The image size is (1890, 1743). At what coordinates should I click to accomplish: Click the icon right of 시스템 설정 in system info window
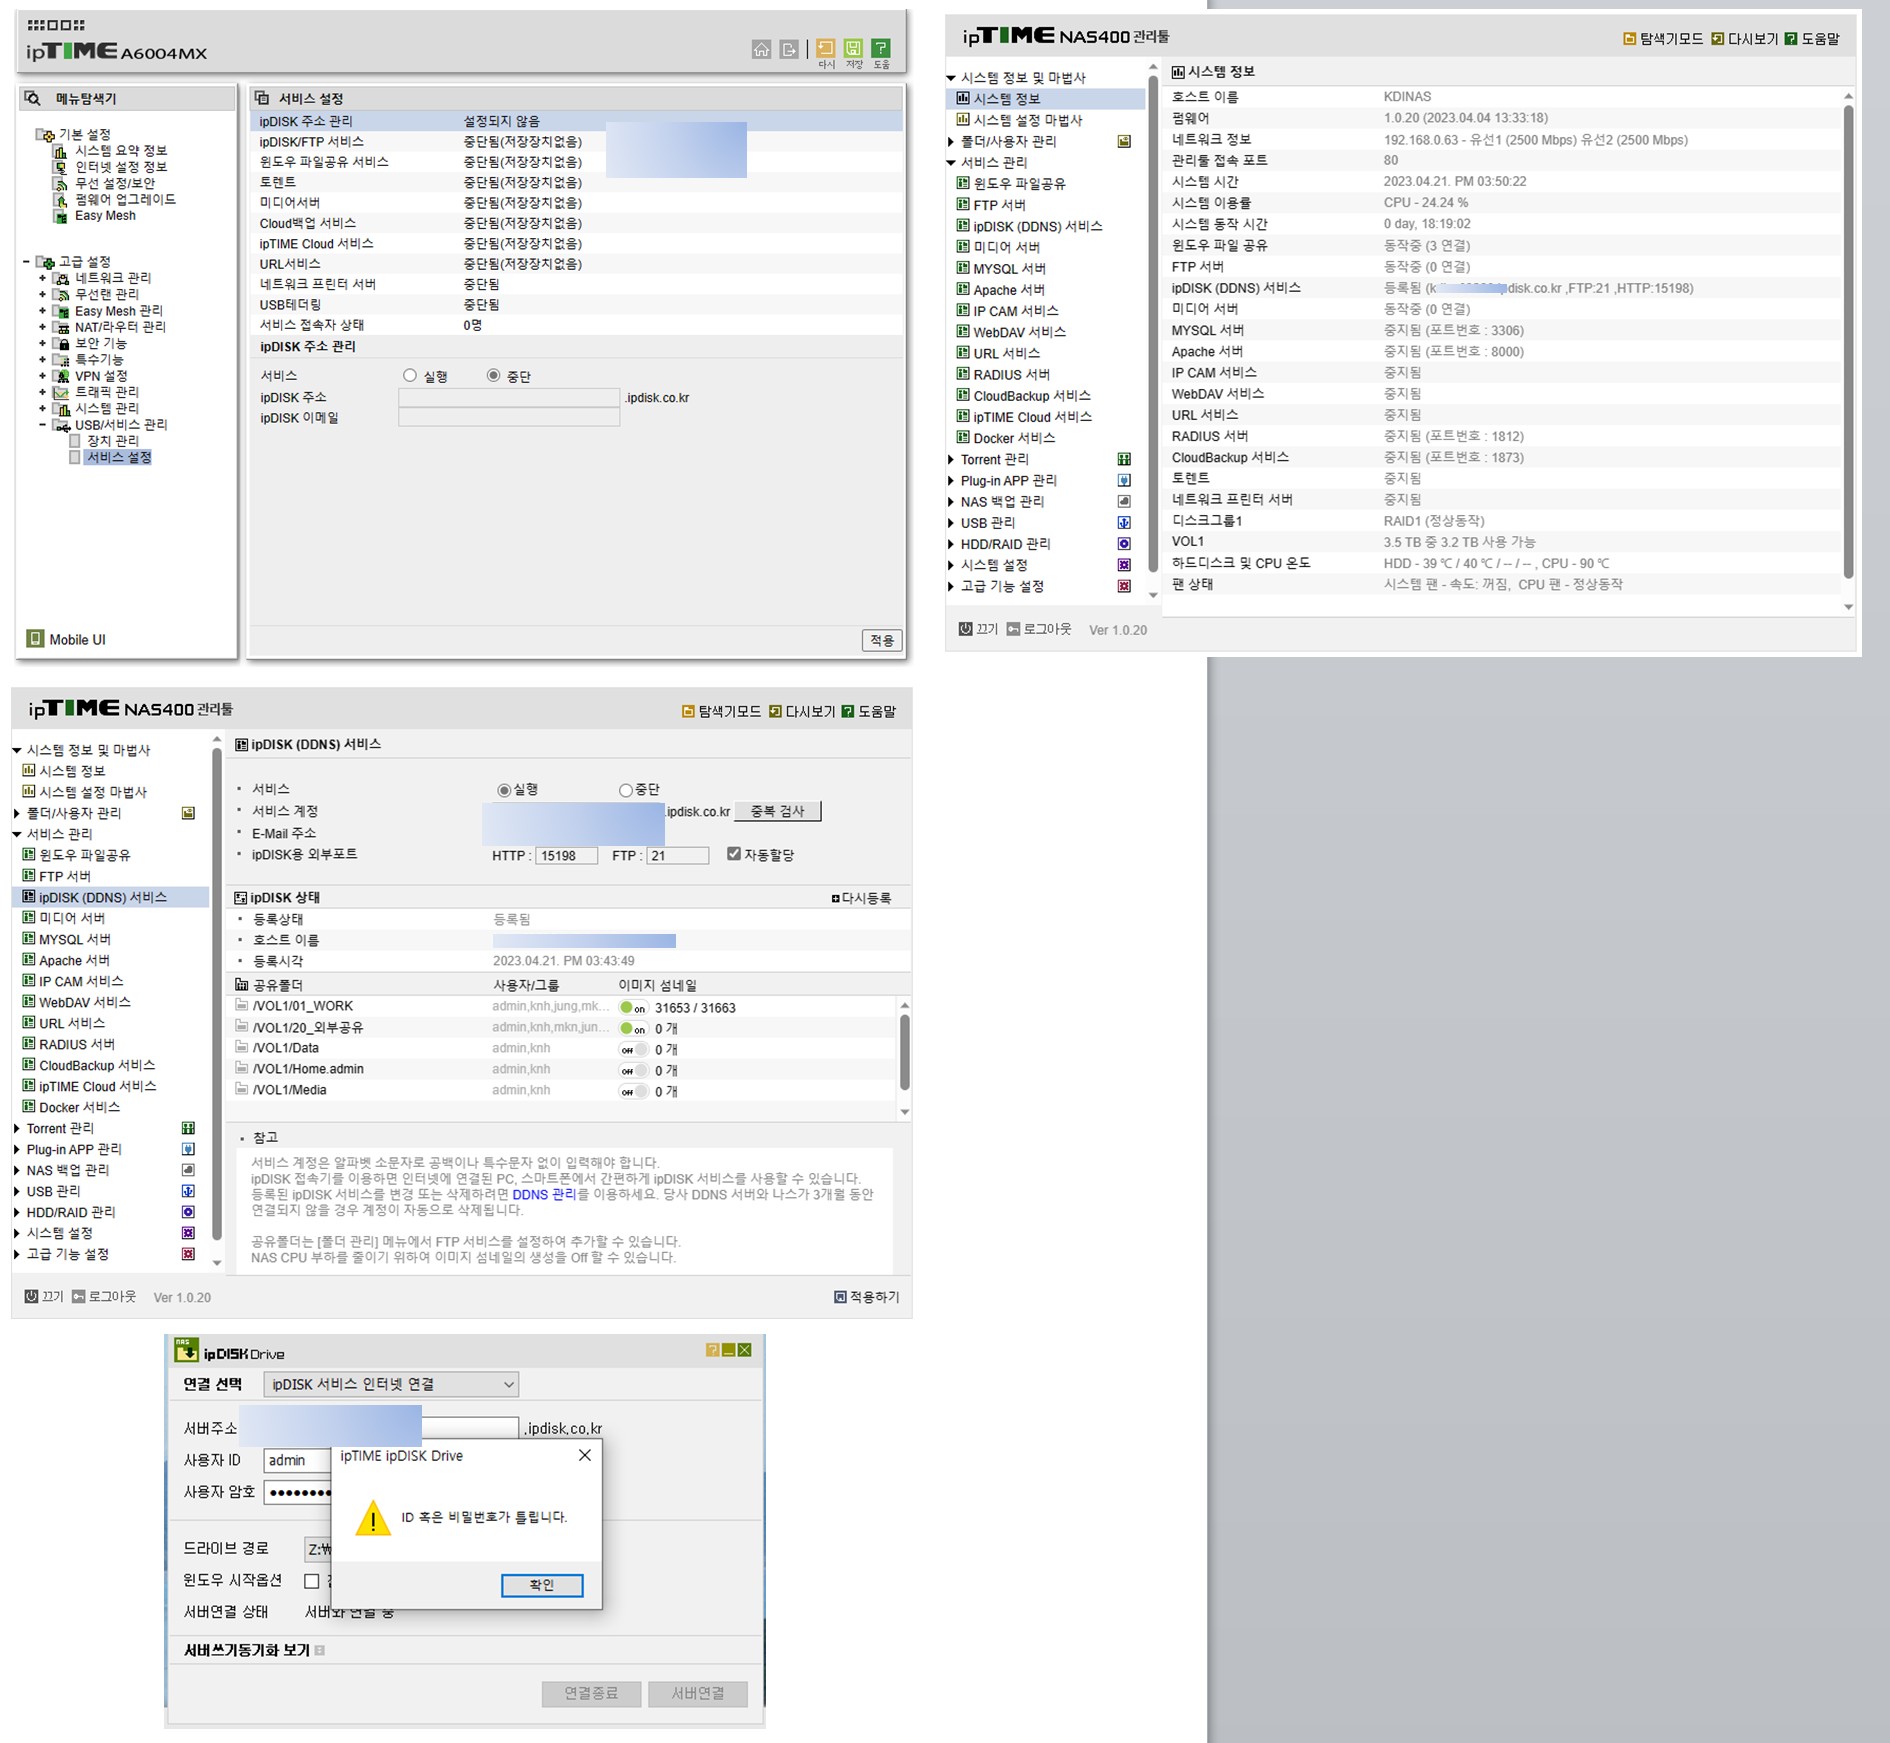coord(1124,565)
